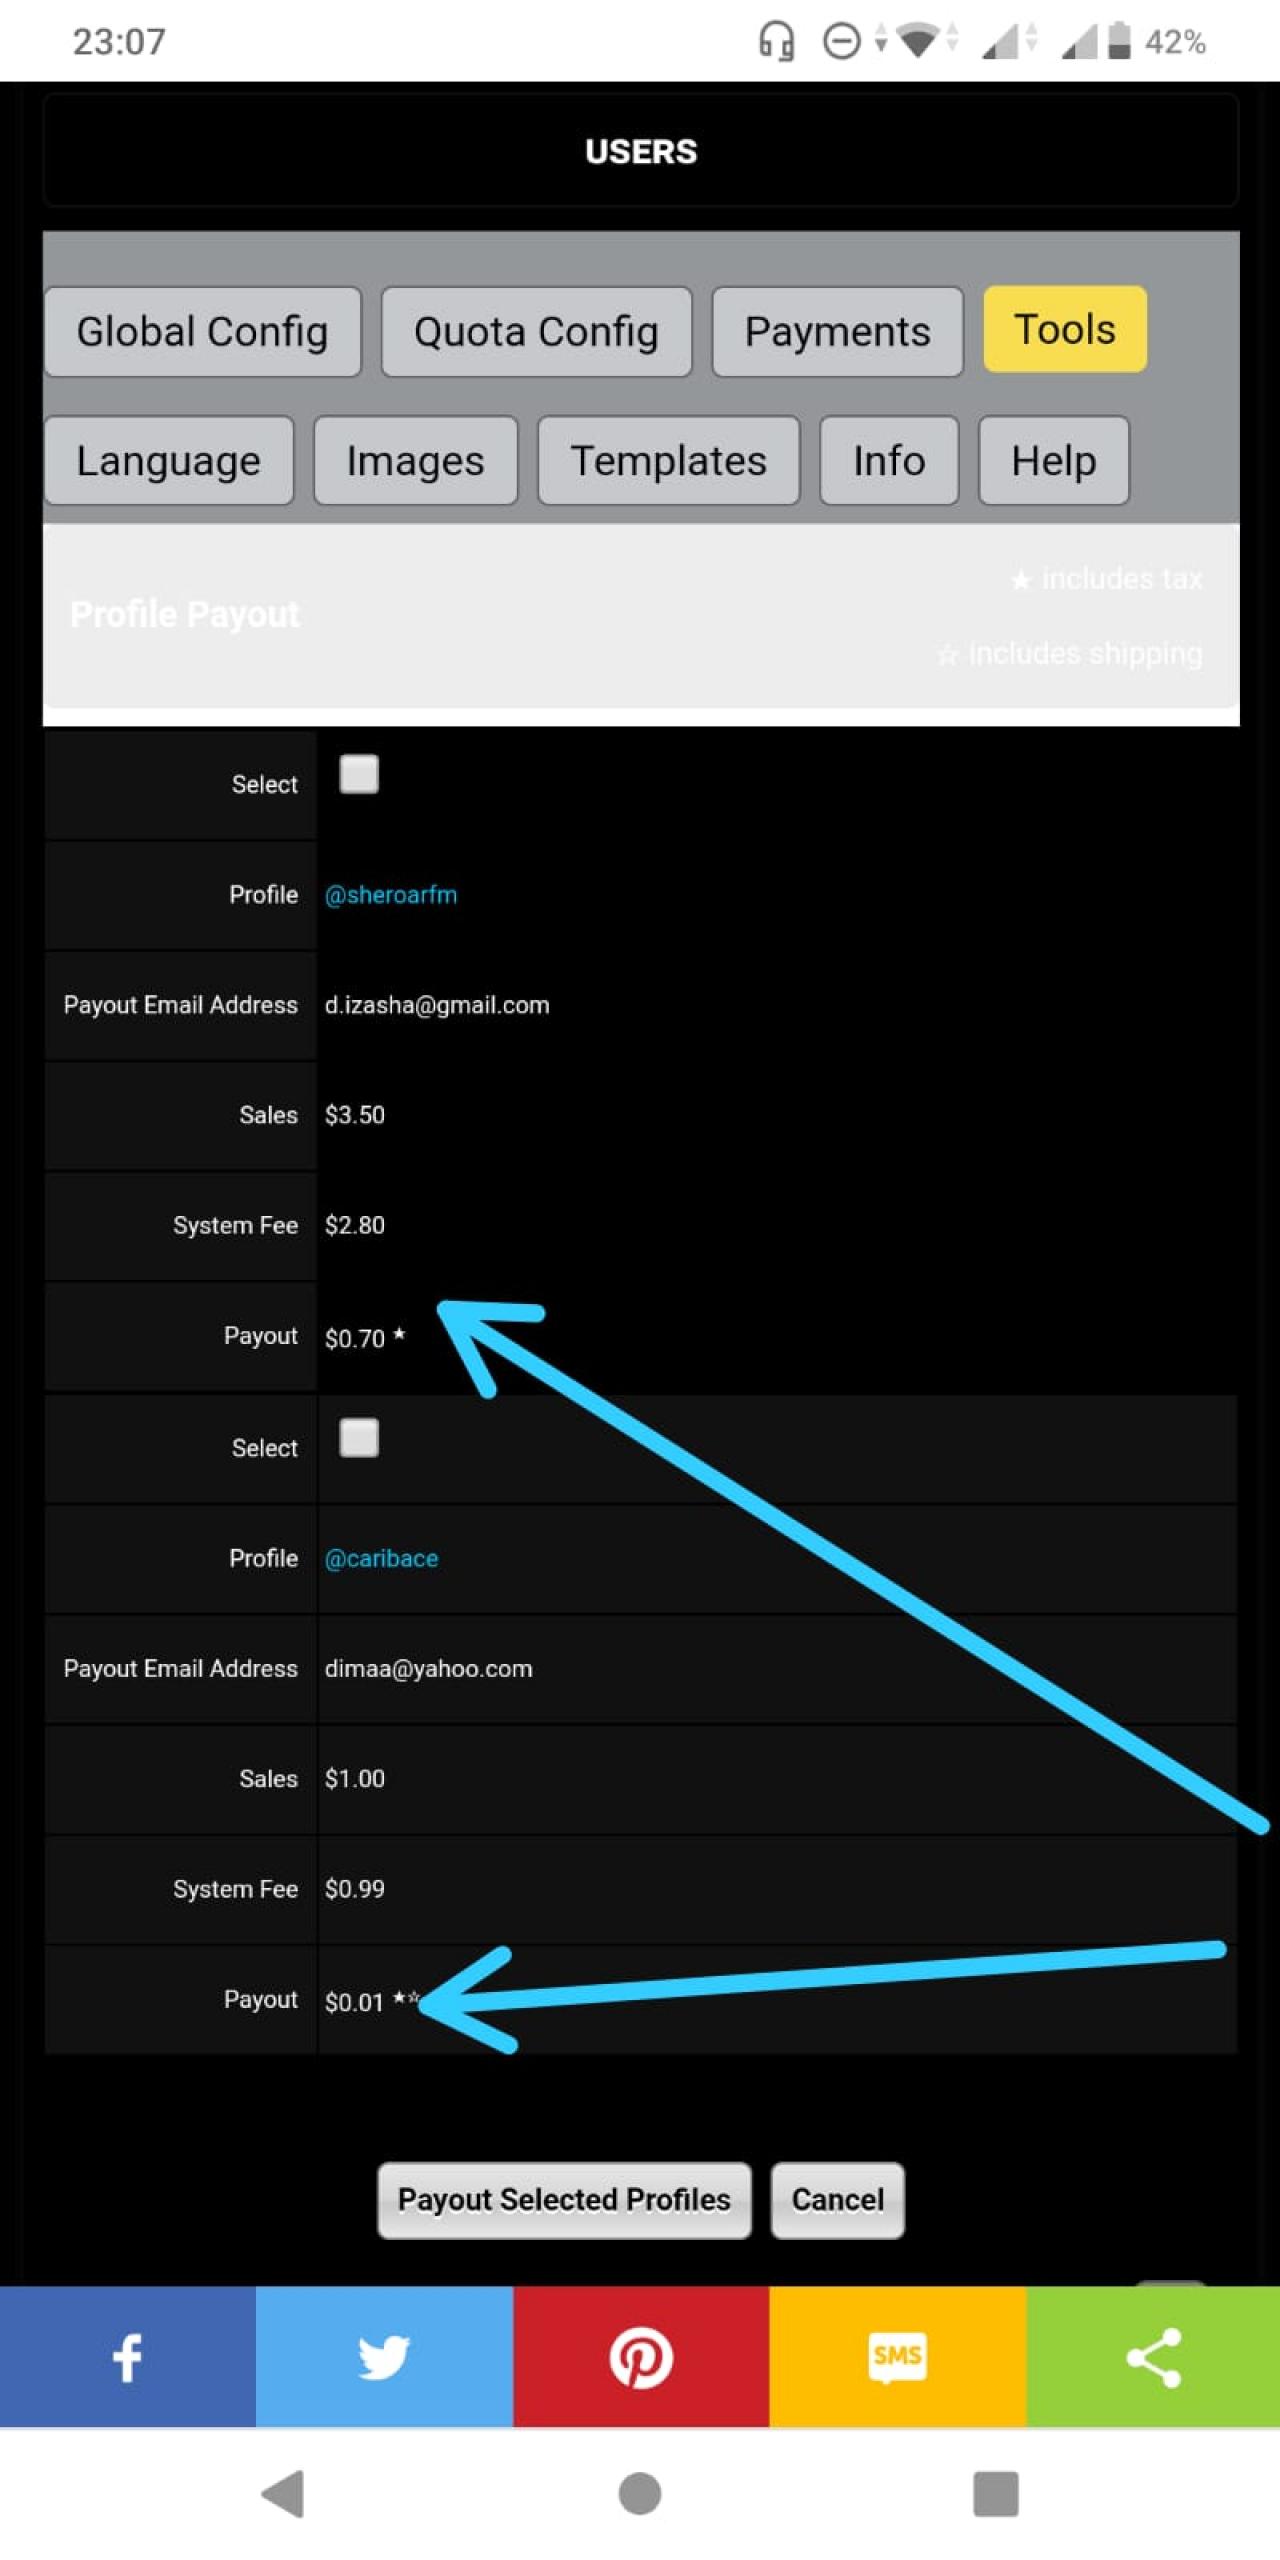The height and width of the screenshot is (2560, 1280).
Task: Open recent apps square icon
Action: pyautogui.click(x=995, y=2492)
